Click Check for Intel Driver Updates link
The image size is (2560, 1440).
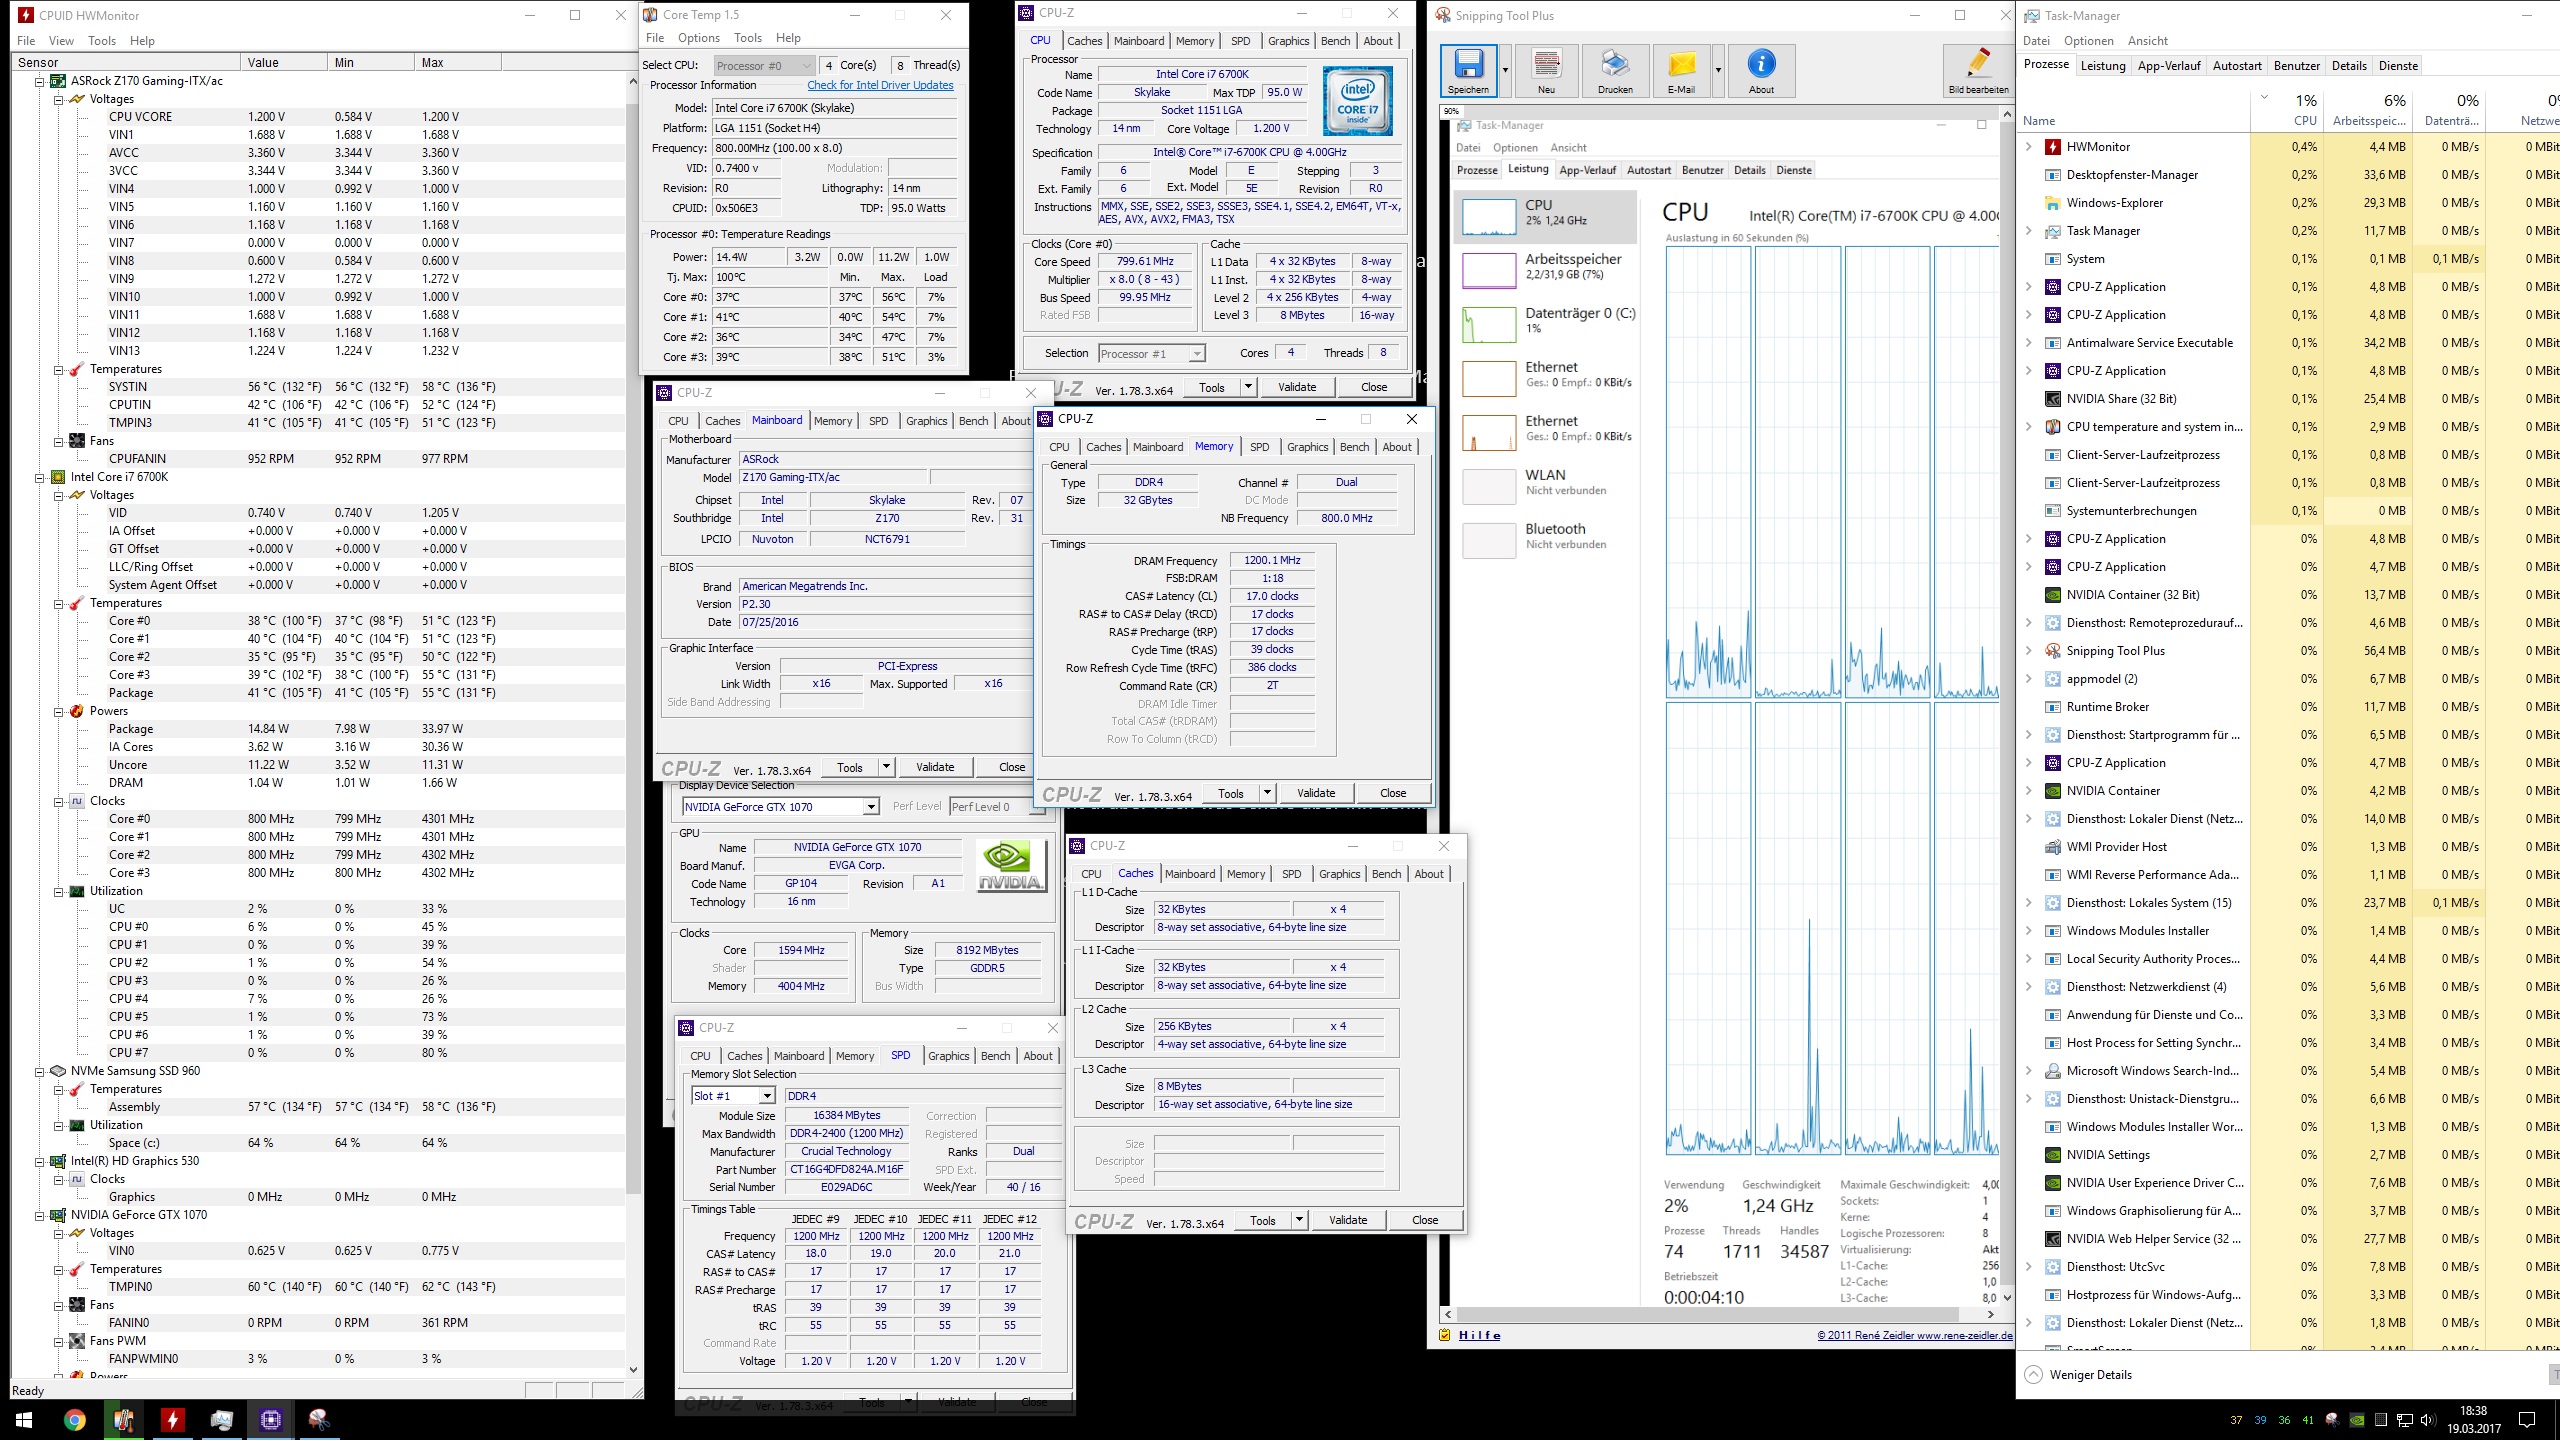click(x=880, y=85)
